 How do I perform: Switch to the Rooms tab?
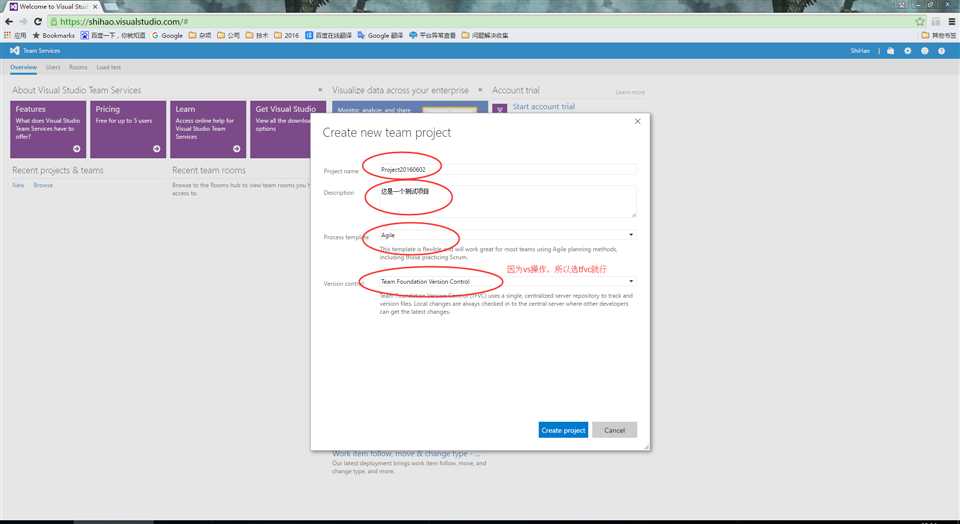(78, 67)
